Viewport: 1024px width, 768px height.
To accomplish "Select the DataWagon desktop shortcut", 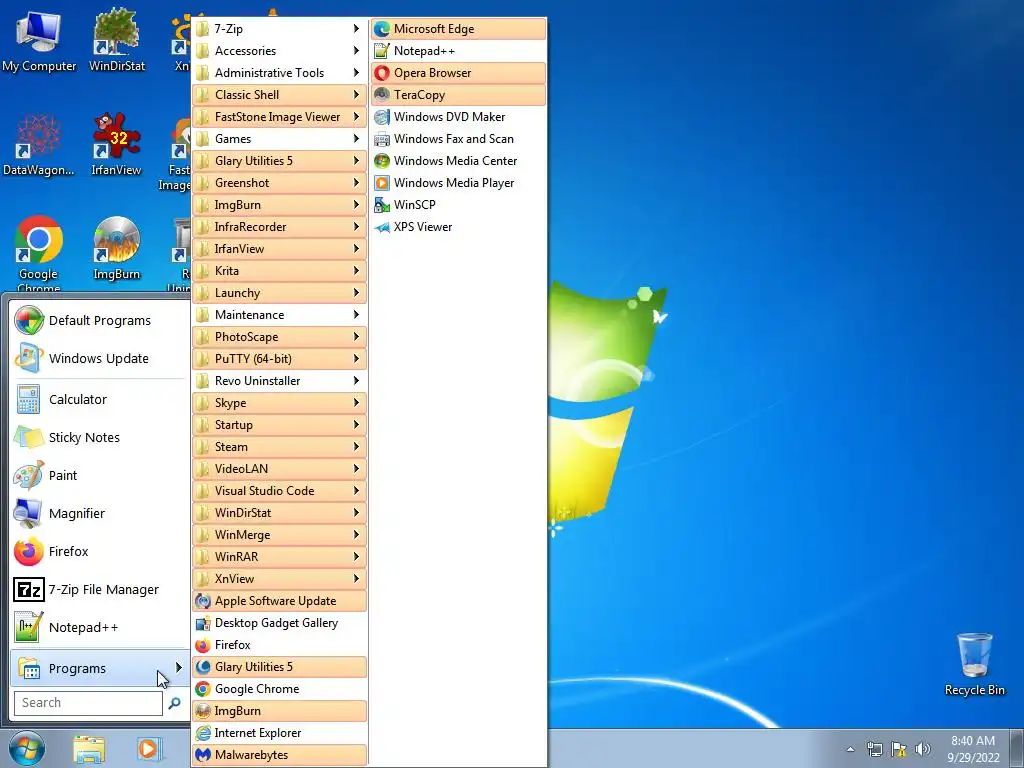I will point(39,144).
